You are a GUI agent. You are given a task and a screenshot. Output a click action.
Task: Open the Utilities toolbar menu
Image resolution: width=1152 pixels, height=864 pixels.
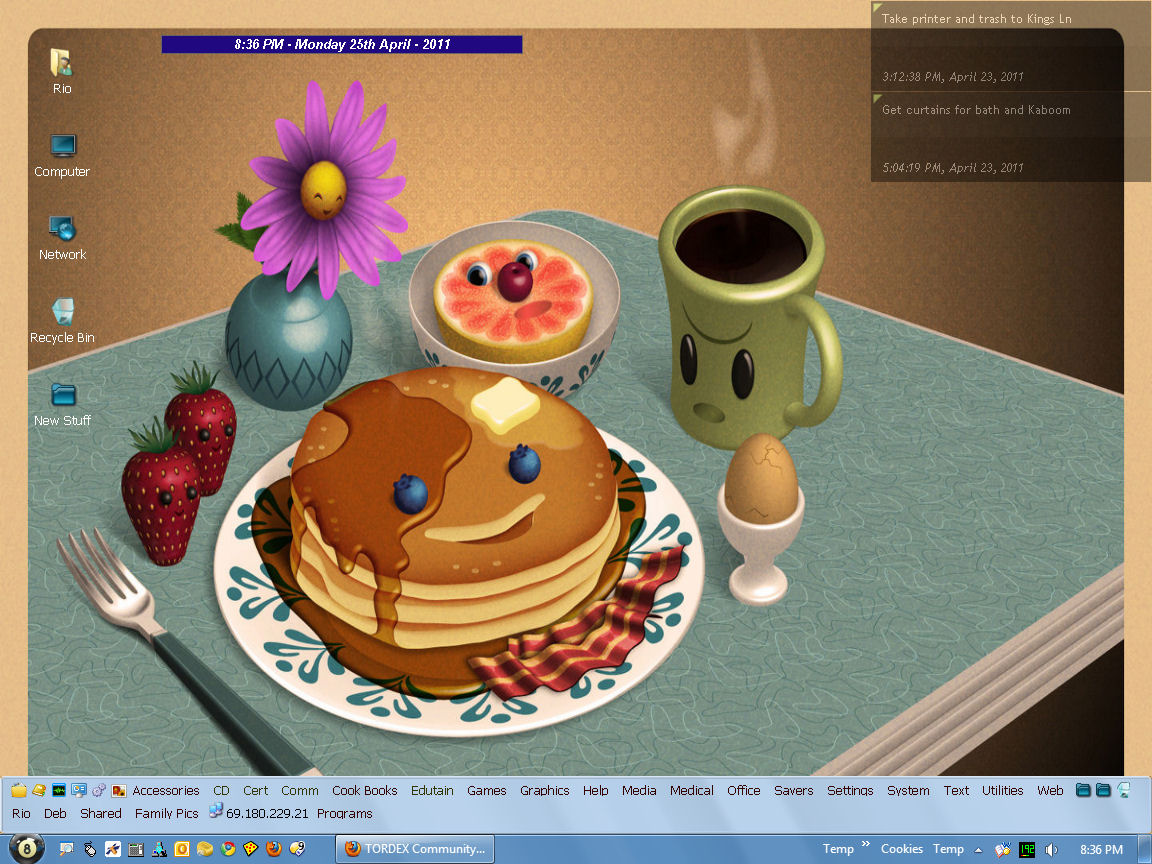tap(1002, 790)
